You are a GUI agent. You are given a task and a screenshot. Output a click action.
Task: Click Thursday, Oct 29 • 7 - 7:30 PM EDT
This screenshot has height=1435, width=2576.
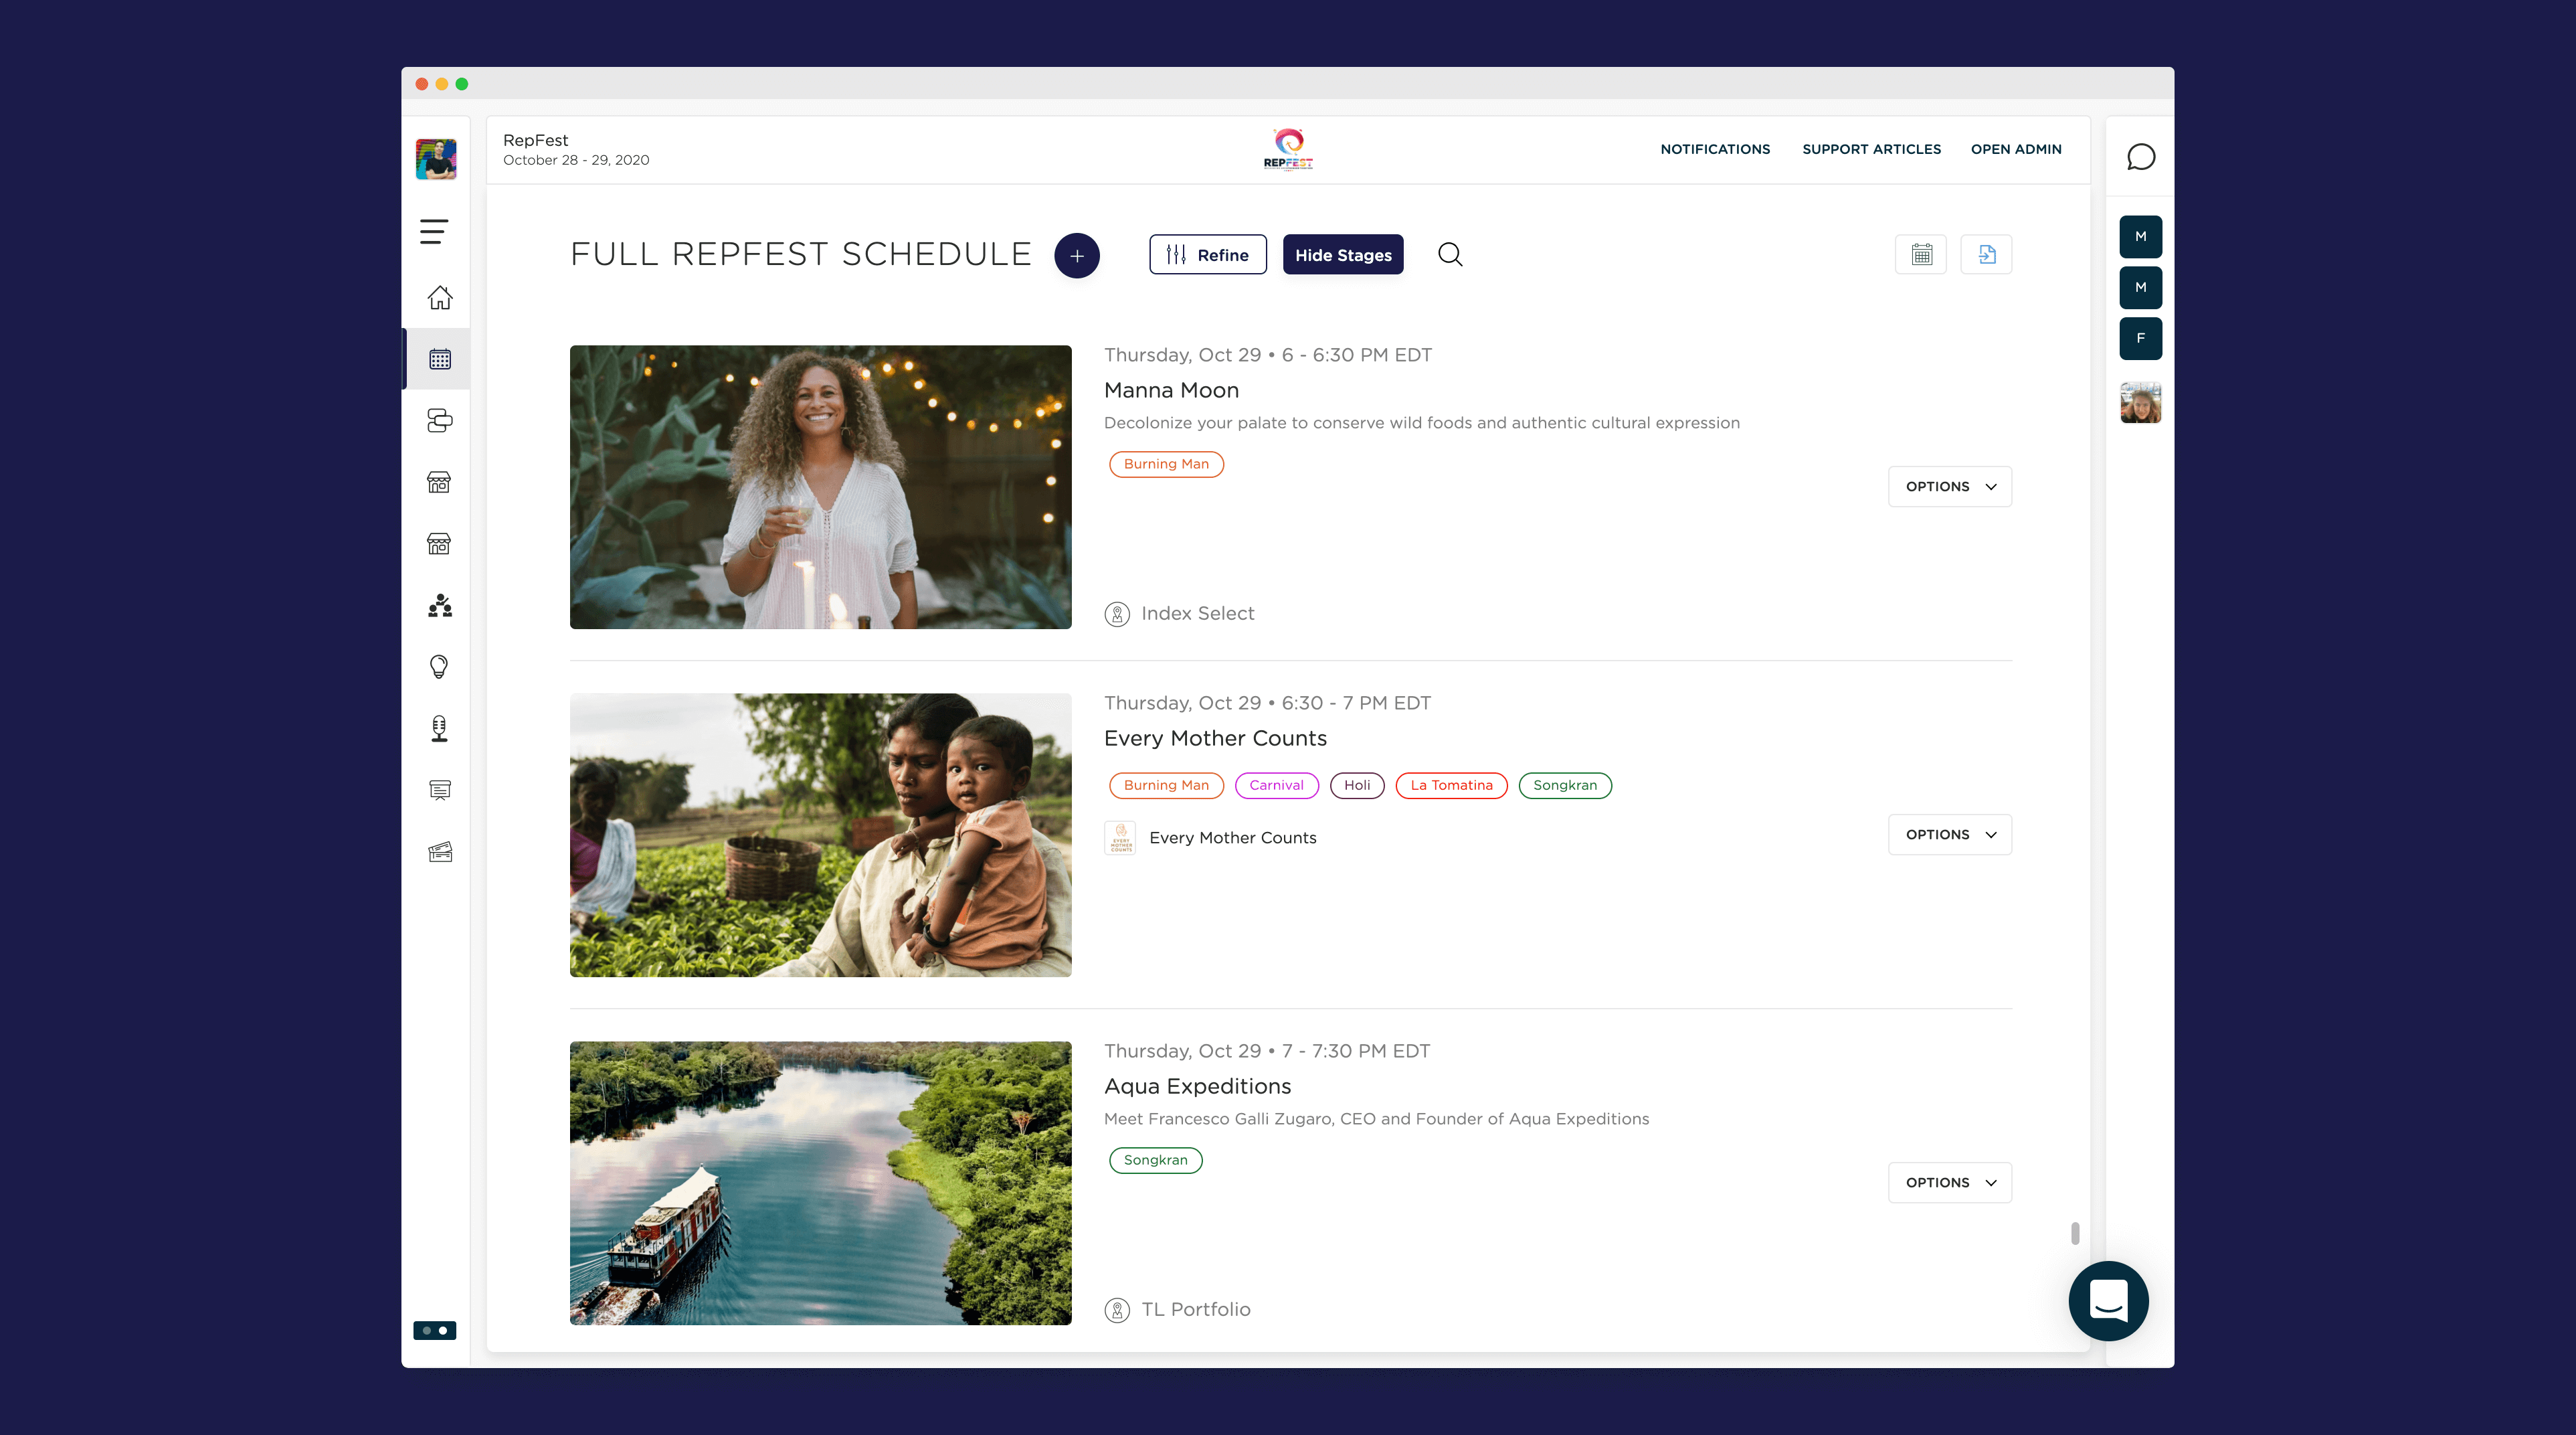tap(1266, 1051)
